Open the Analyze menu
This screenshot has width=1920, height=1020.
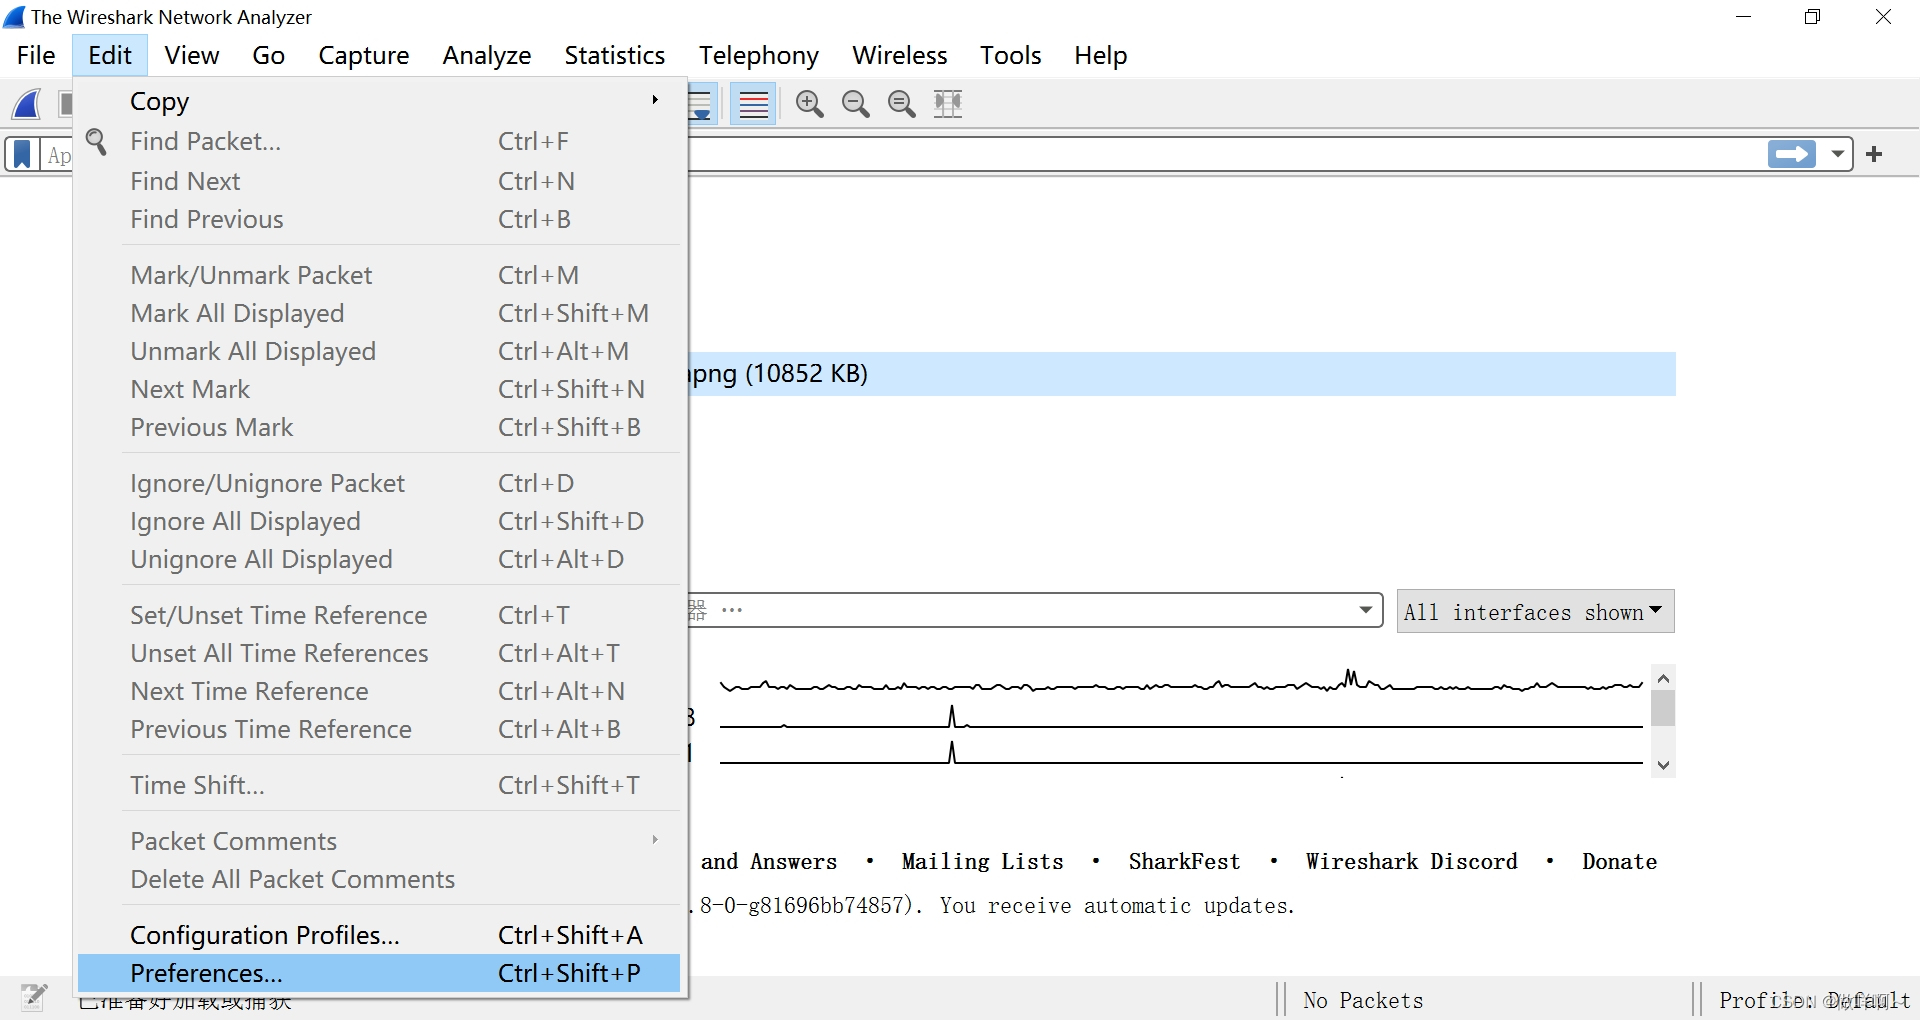tap(487, 55)
